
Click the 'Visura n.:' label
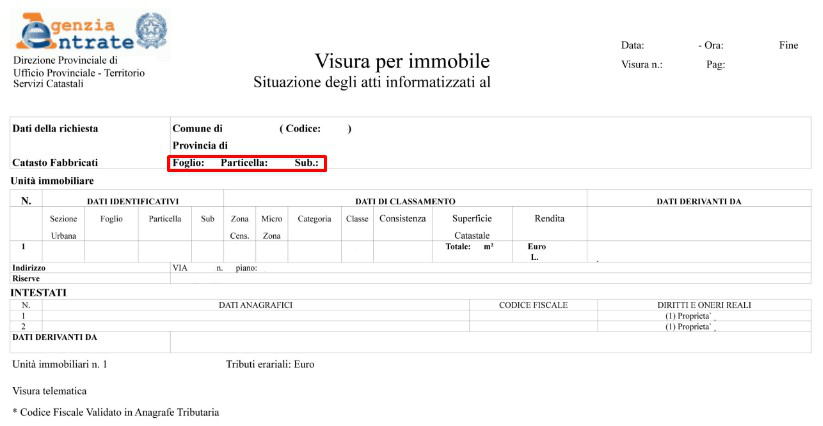[641, 65]
